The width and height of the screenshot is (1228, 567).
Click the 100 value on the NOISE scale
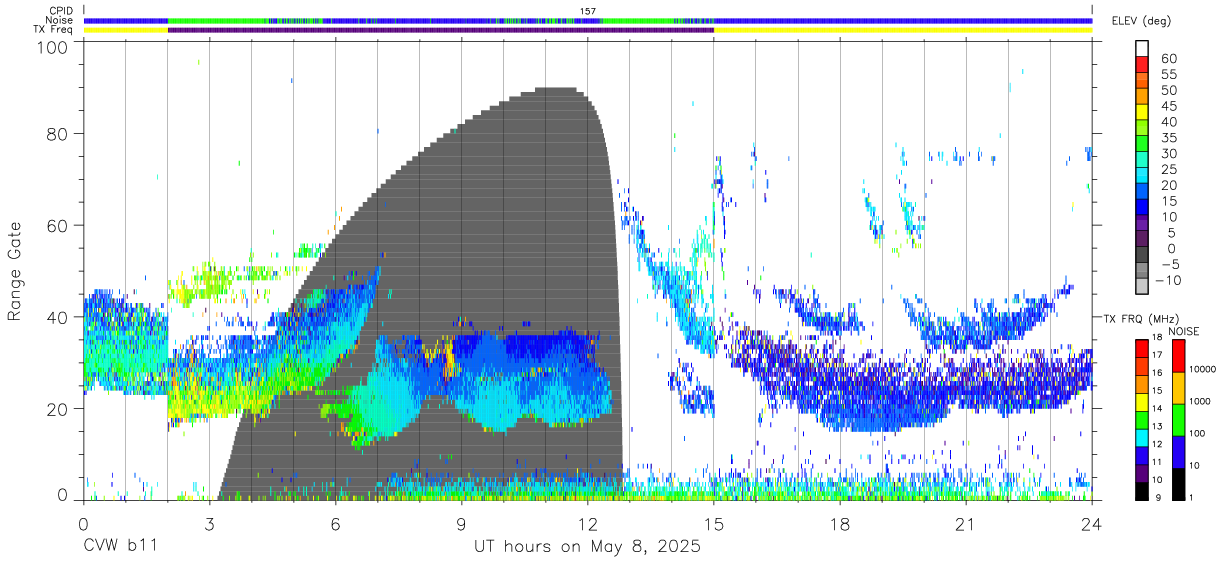point(1199,433)
